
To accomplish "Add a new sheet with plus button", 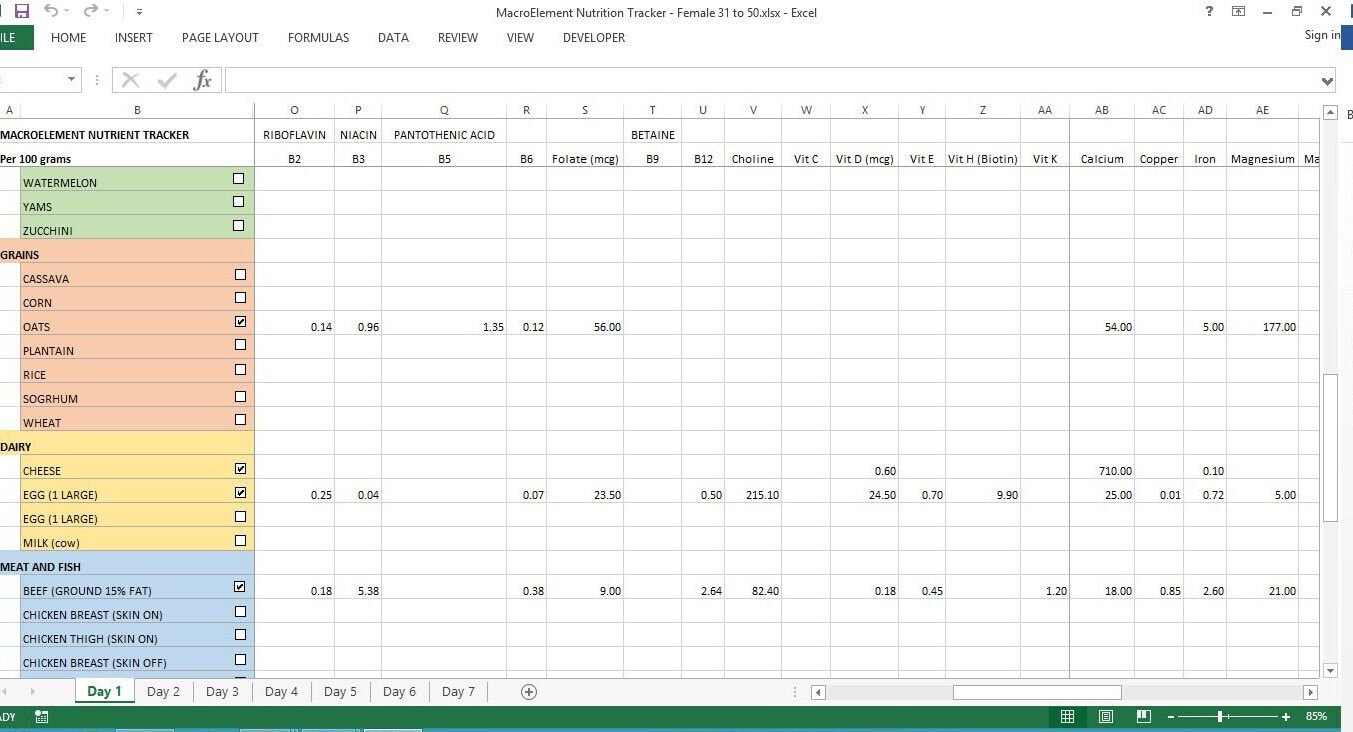I will click(x=529, y=692).
